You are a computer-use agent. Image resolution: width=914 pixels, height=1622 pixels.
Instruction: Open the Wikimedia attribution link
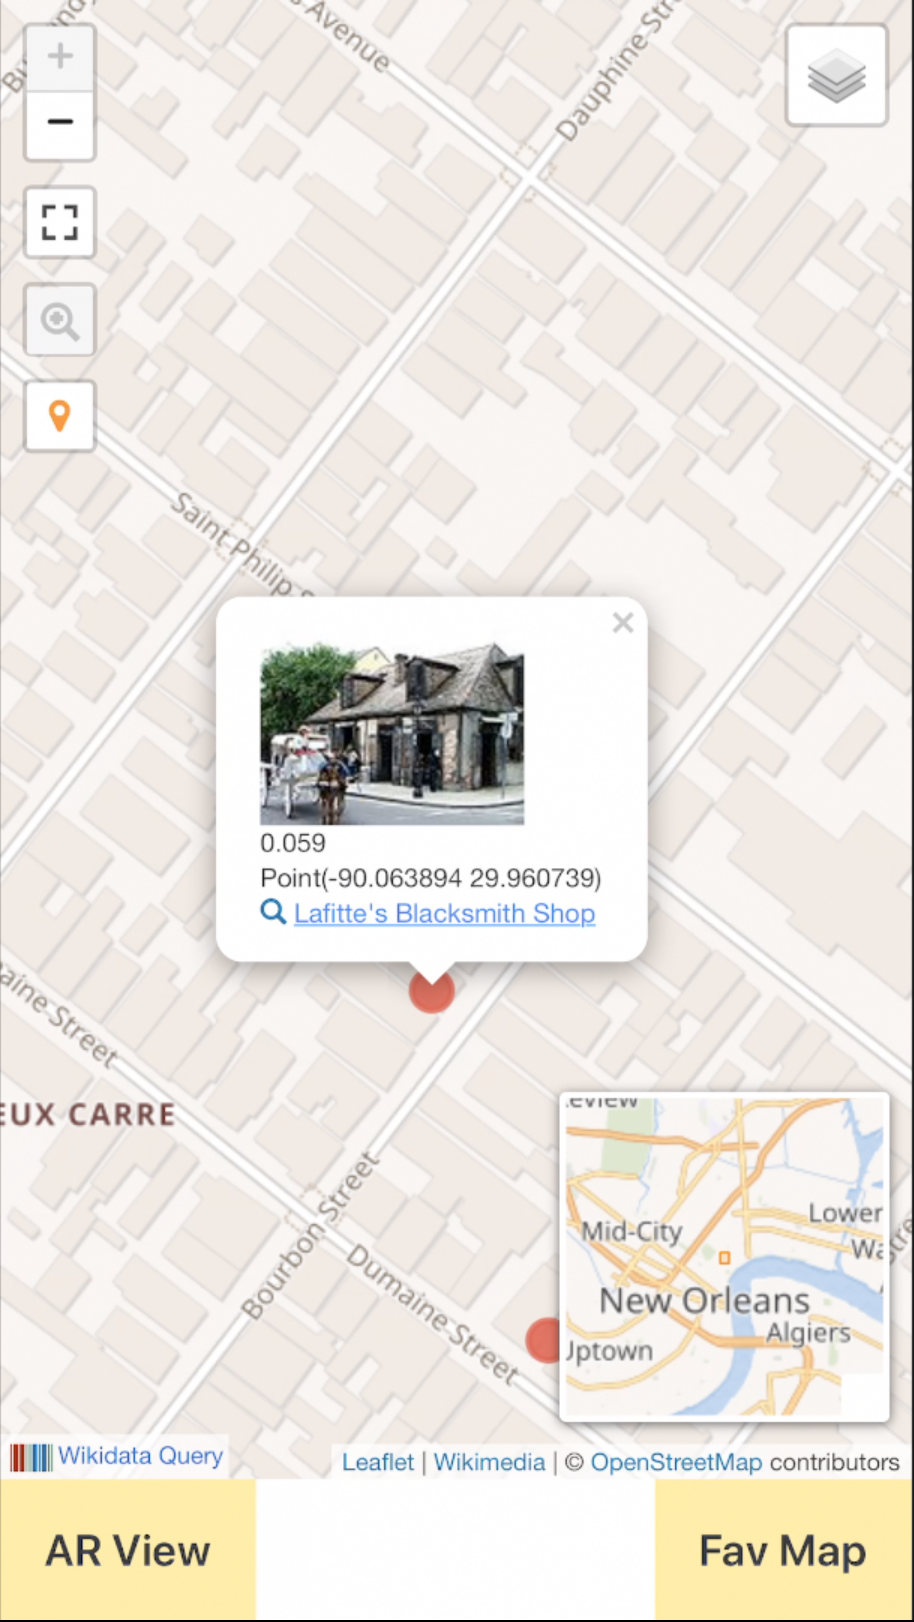tap(489, 1462)
